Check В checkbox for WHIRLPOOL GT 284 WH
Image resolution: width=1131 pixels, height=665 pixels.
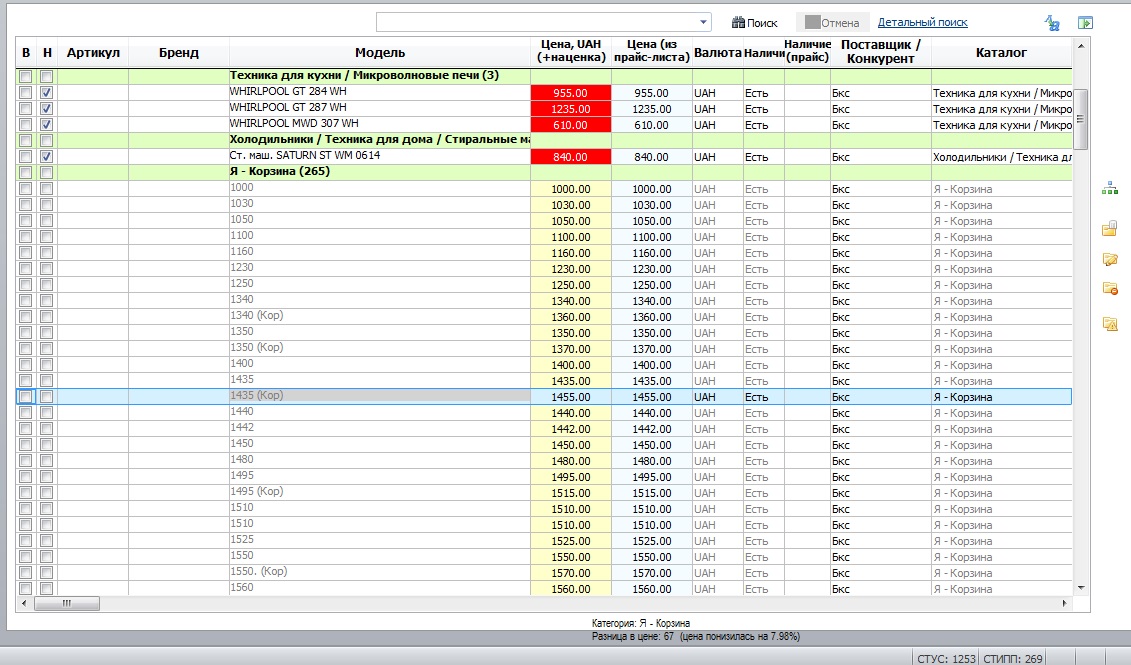click(26, 92)
